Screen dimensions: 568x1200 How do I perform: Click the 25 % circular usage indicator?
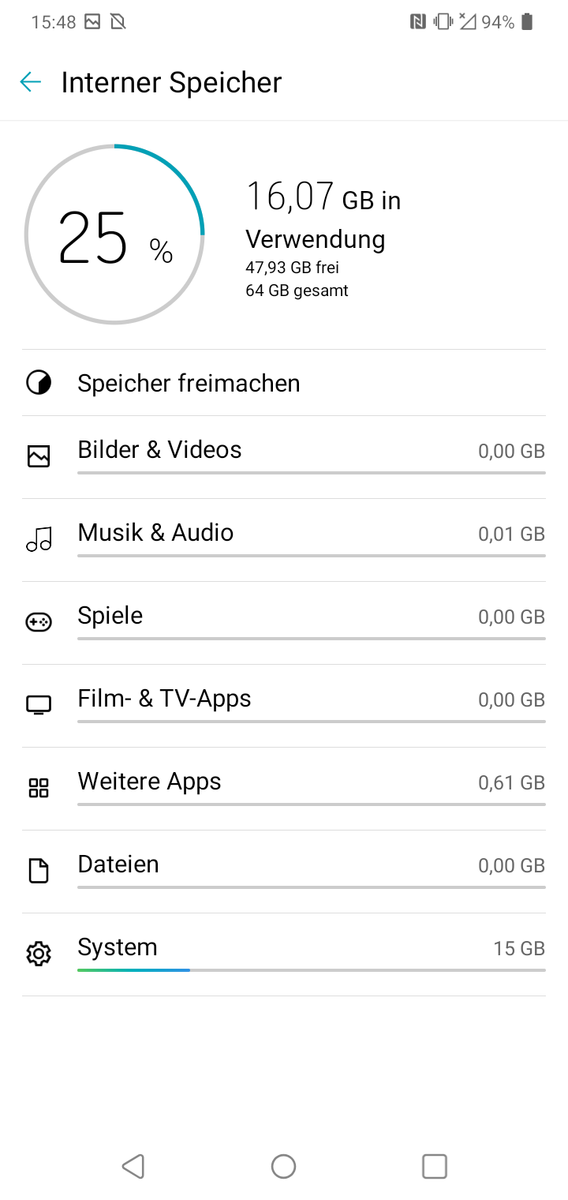[x=114, y=234]
